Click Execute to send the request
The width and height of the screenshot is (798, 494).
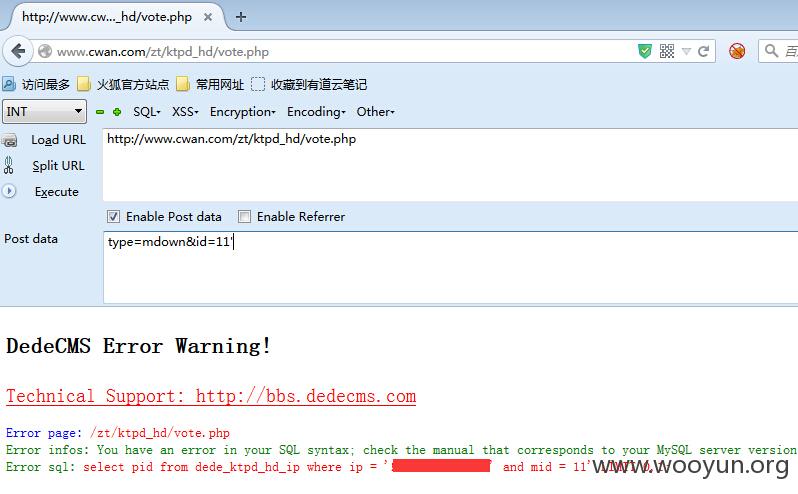(x=56, y=192)
